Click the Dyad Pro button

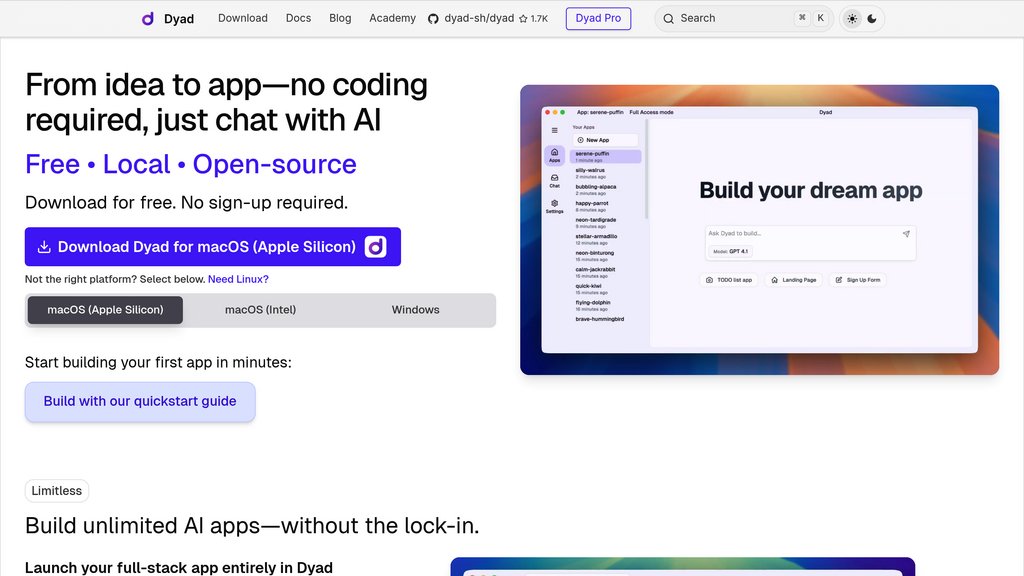598,18
